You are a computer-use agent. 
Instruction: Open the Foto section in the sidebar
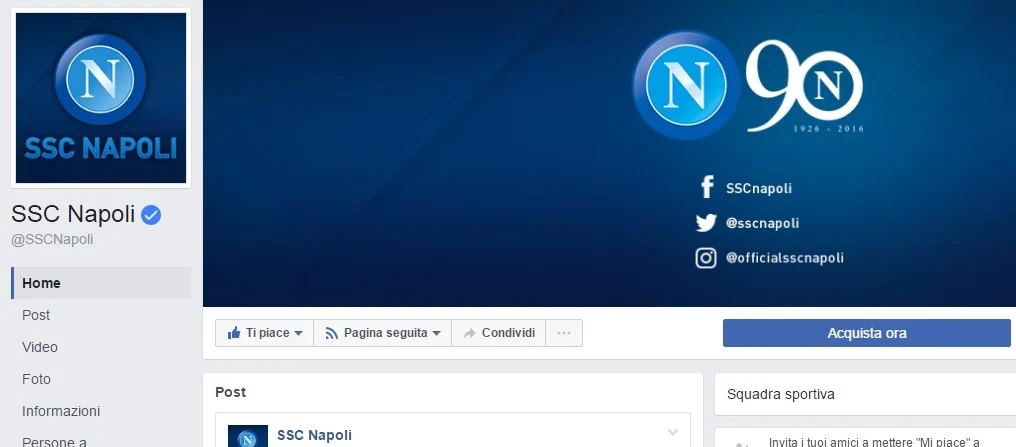pos(36,379)
